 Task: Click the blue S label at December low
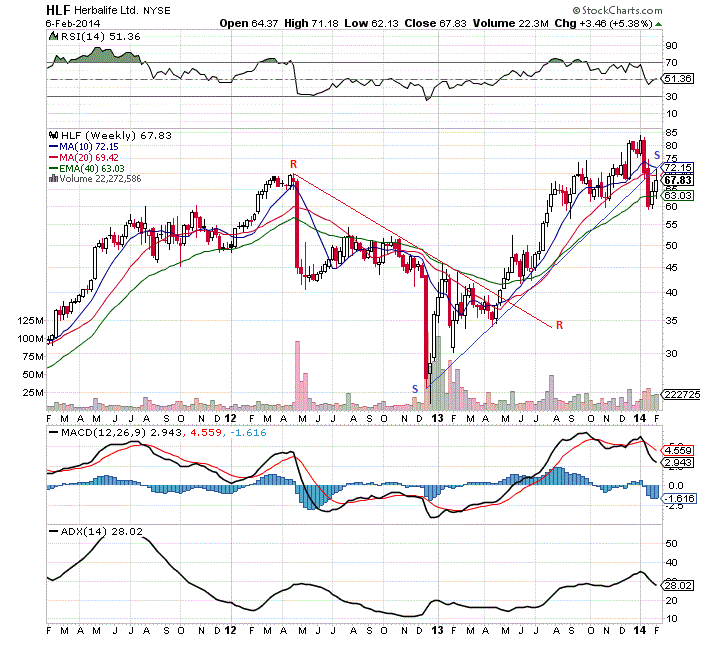coord(415,389)
